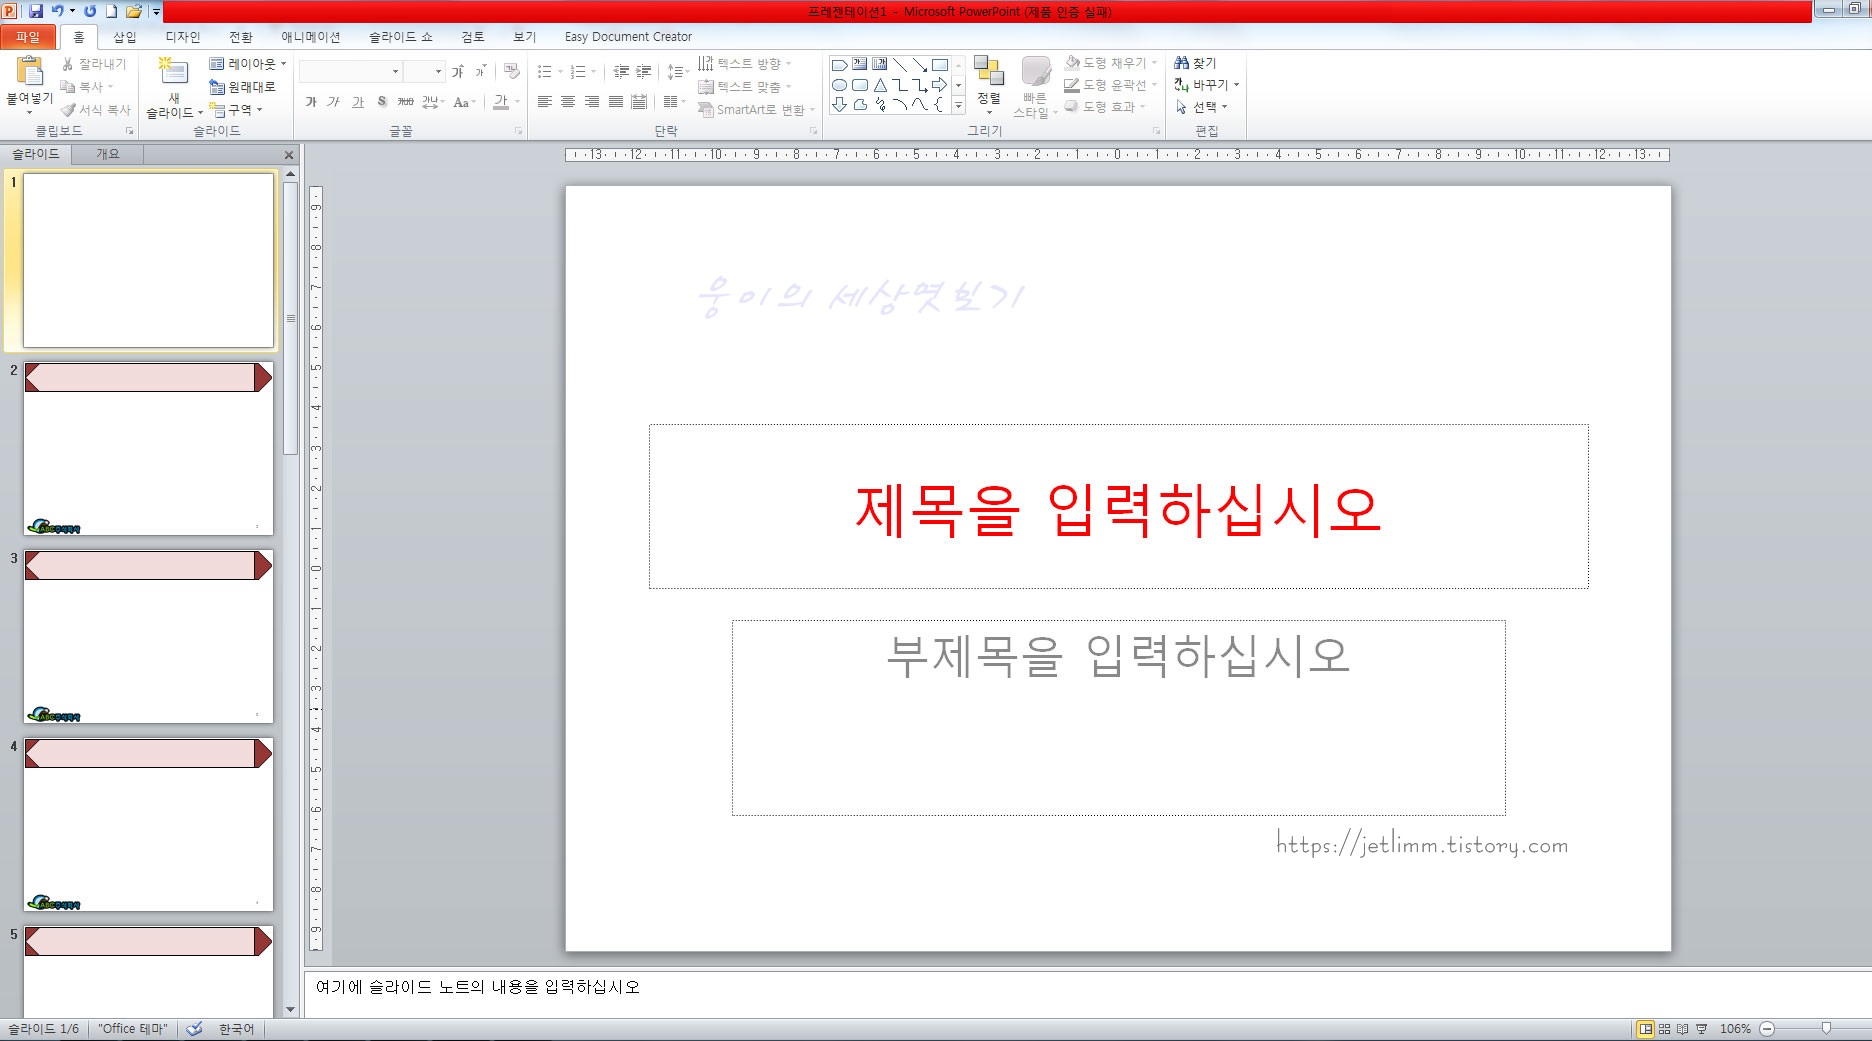Expand the shapes gallery more arrow
Image resolution: width=1872 pixels, height=1041 pixels.
coord(958,104)
